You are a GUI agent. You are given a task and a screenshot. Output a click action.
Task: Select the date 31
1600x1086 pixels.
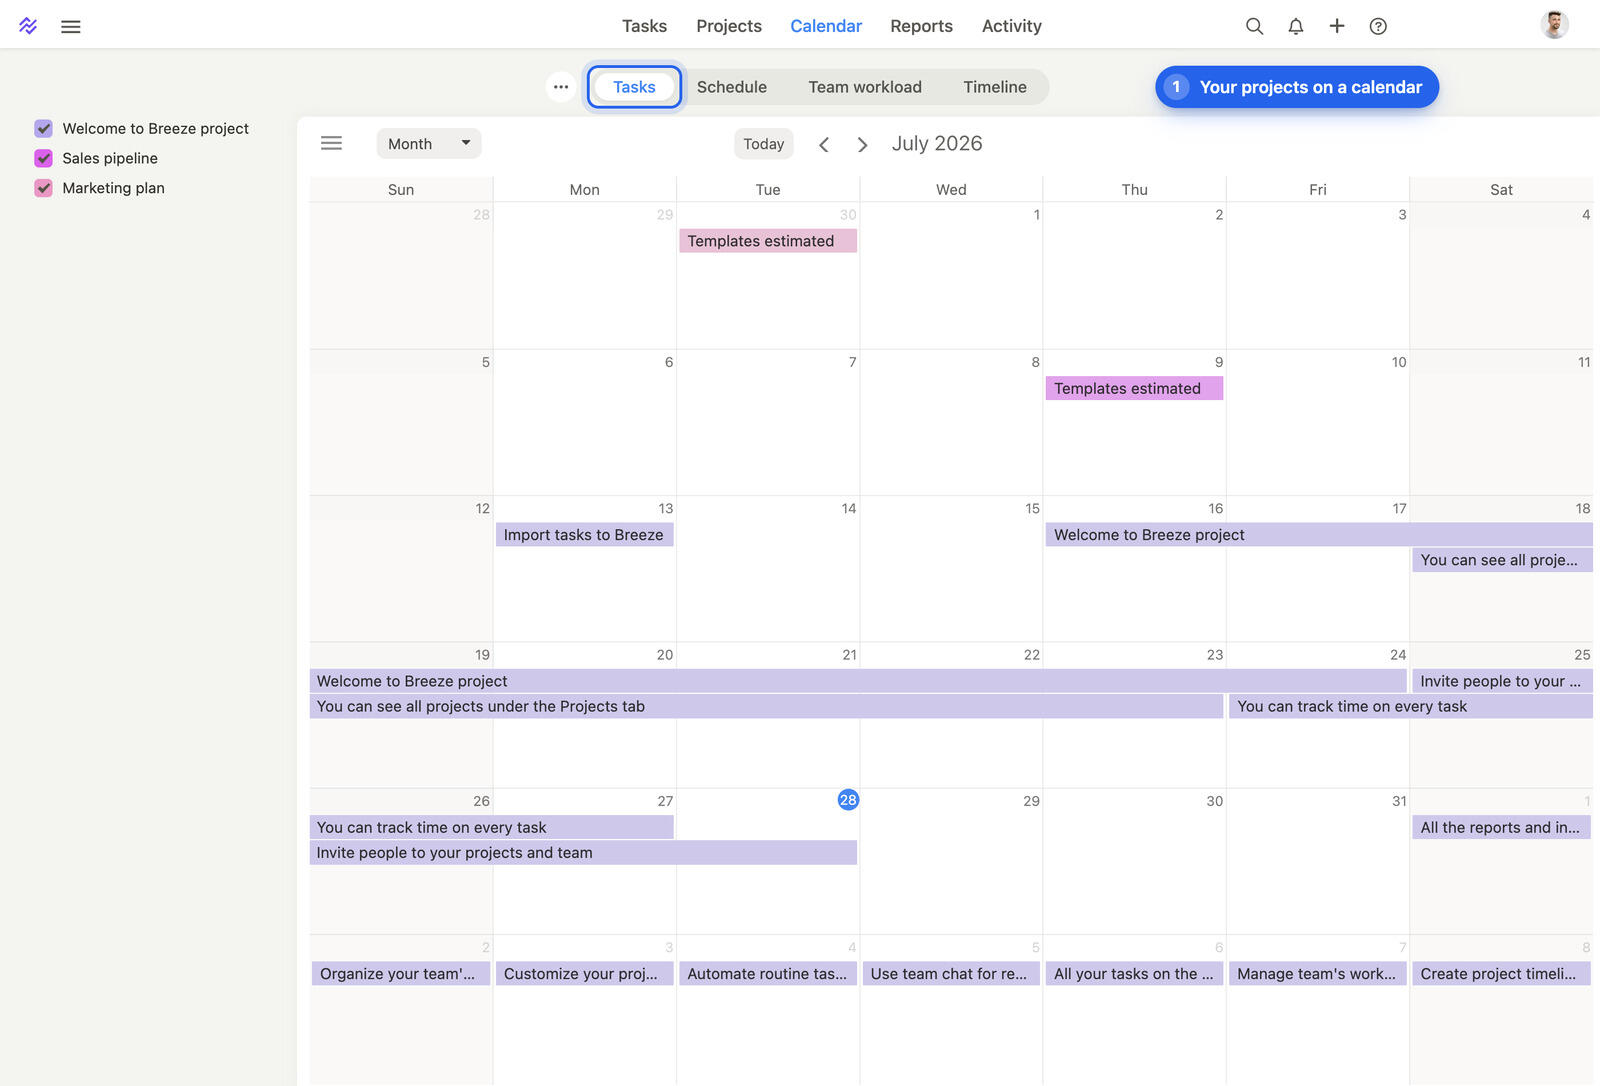1399,801
